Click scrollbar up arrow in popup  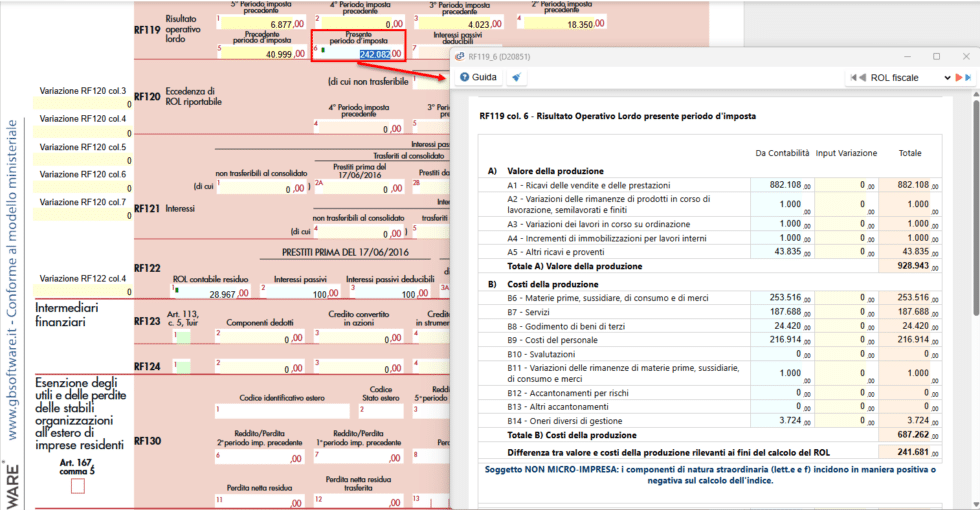[975, 94]
